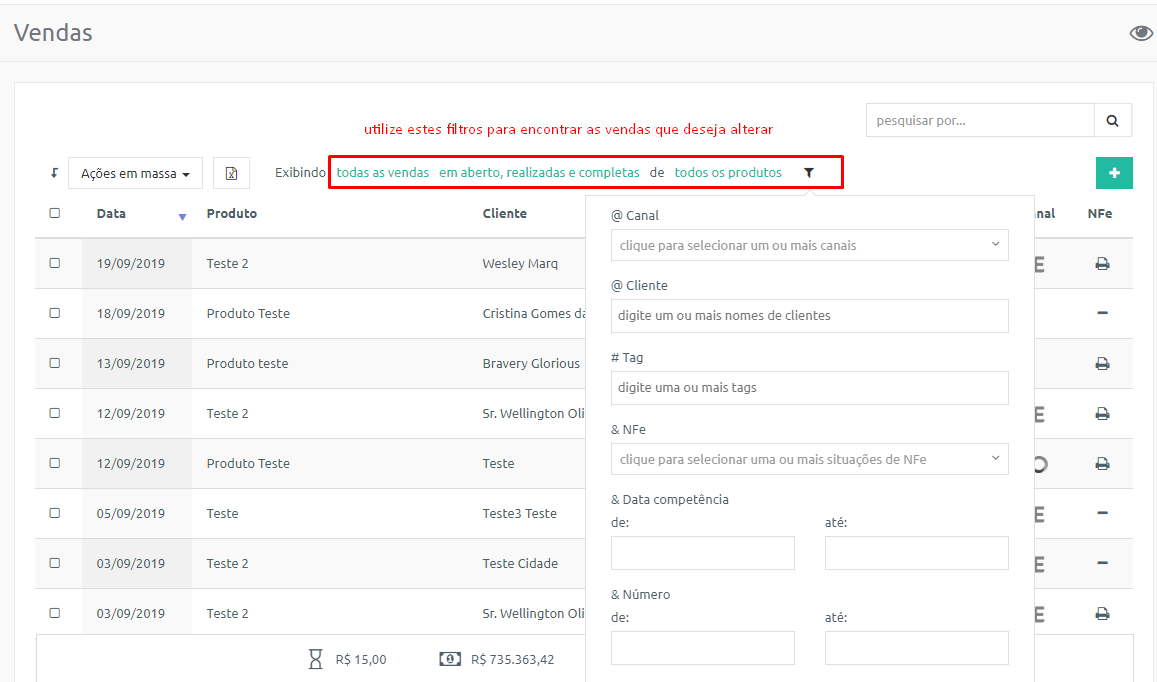Screen dimensions: 1157x682
Task: Click the funnel filter icon
Action: click(x=809, y=173)
